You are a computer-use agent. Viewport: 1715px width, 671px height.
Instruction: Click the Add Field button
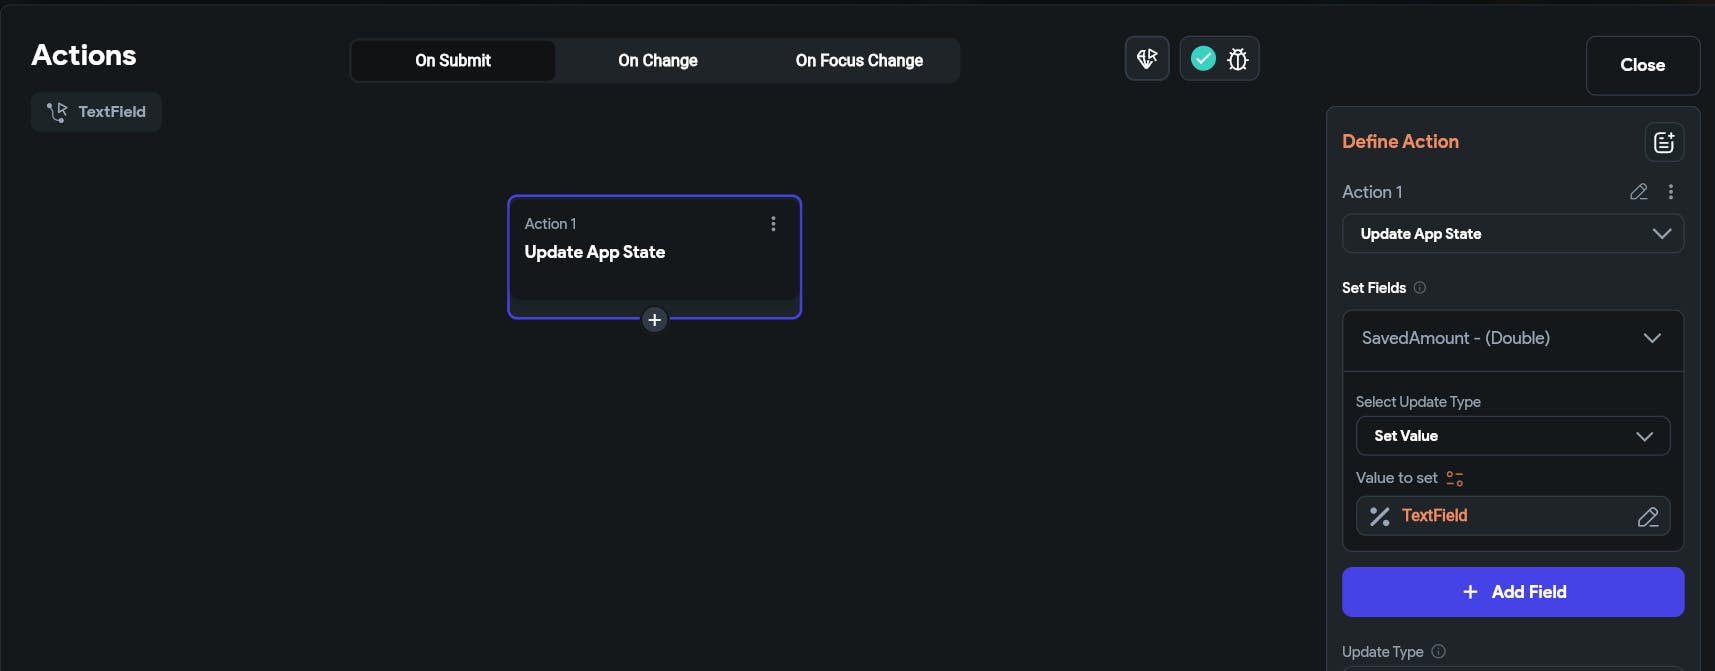(1512, 592)
